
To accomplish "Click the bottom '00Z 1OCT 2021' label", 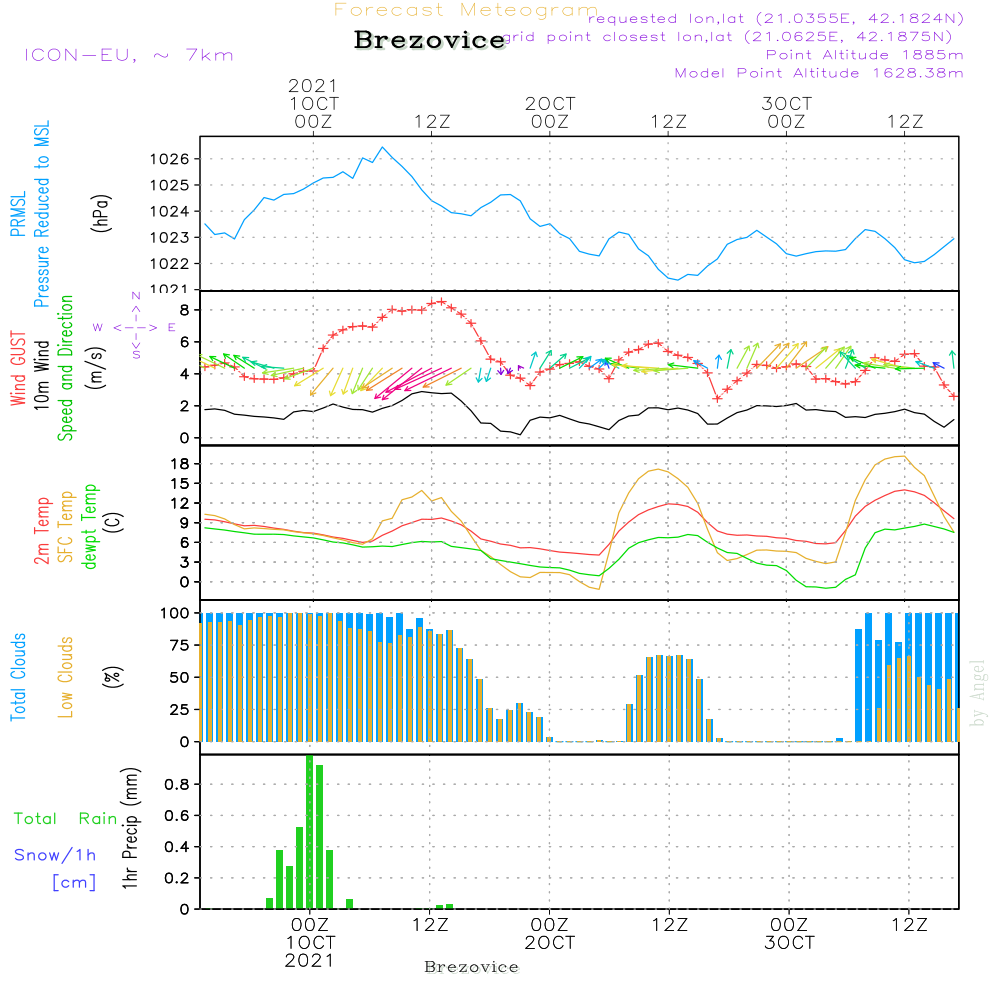I will 310,942.
